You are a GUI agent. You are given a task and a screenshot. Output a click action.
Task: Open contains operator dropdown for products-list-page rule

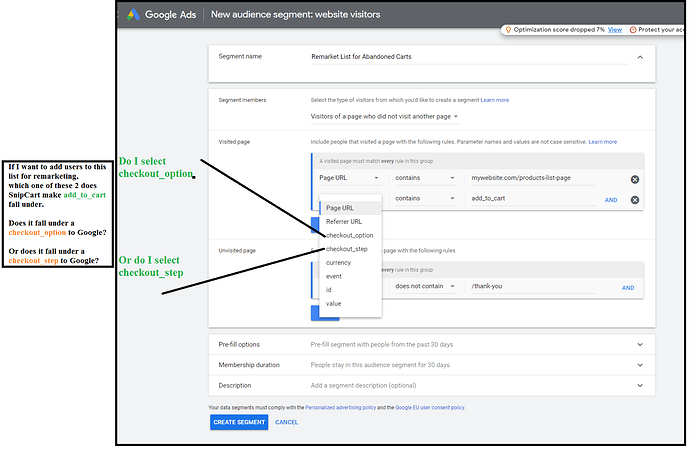tap(425, 178)
